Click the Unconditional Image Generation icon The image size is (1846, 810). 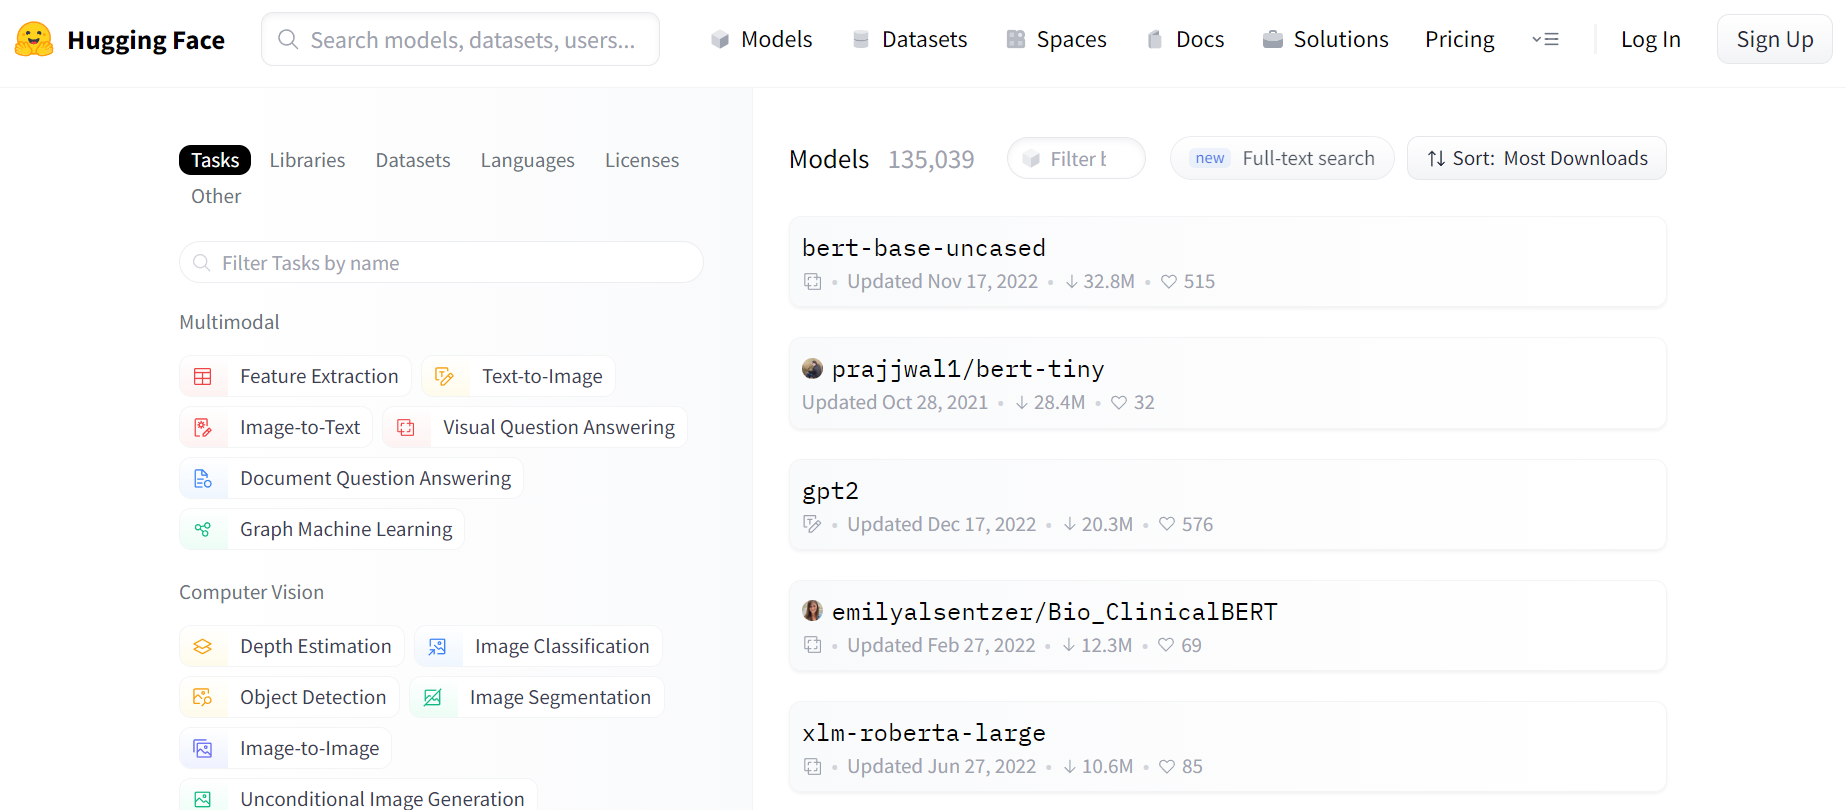(203, 799)
